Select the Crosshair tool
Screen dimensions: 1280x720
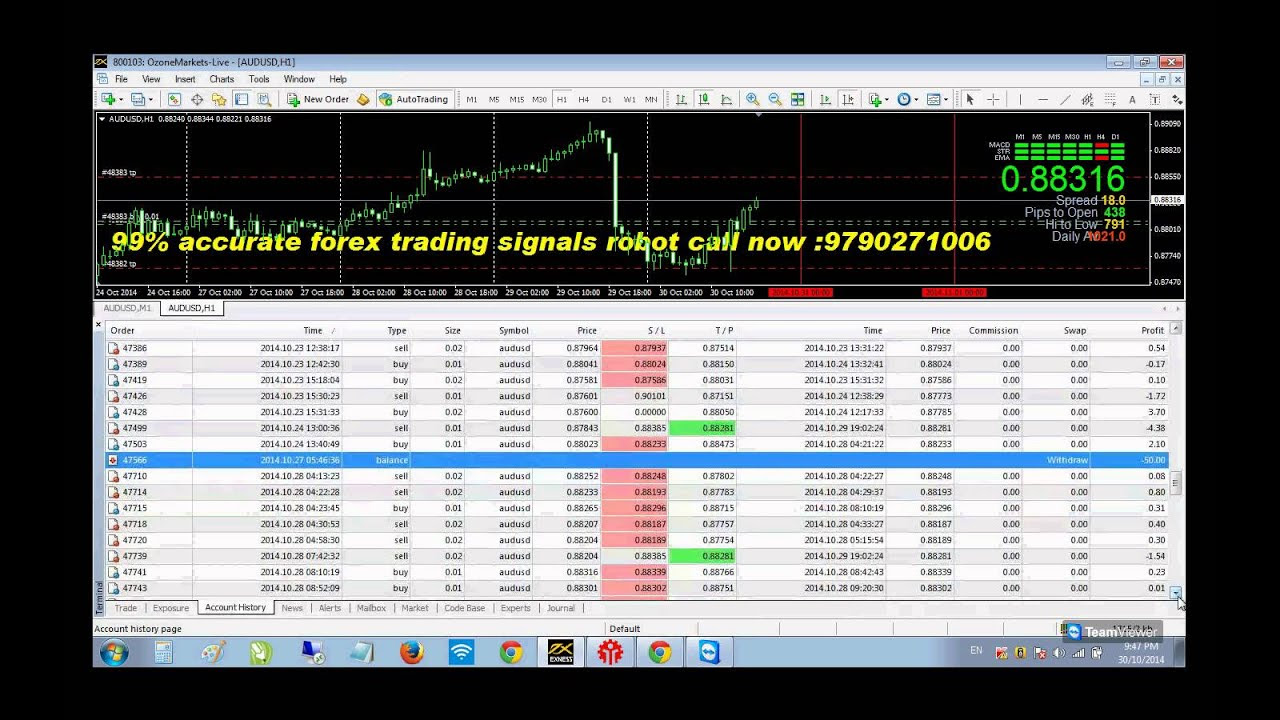(993, 99)
